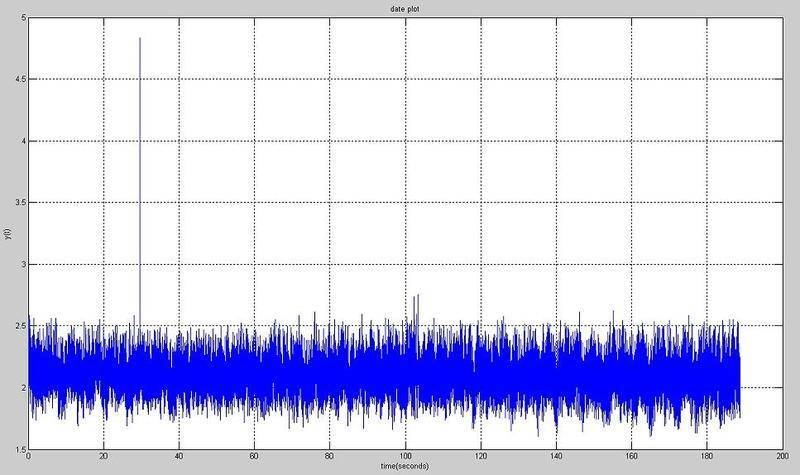Click x-axis tick label 80
Viewport: 800px width, 475px height.
pyautogui.click(x=330, y=456)
